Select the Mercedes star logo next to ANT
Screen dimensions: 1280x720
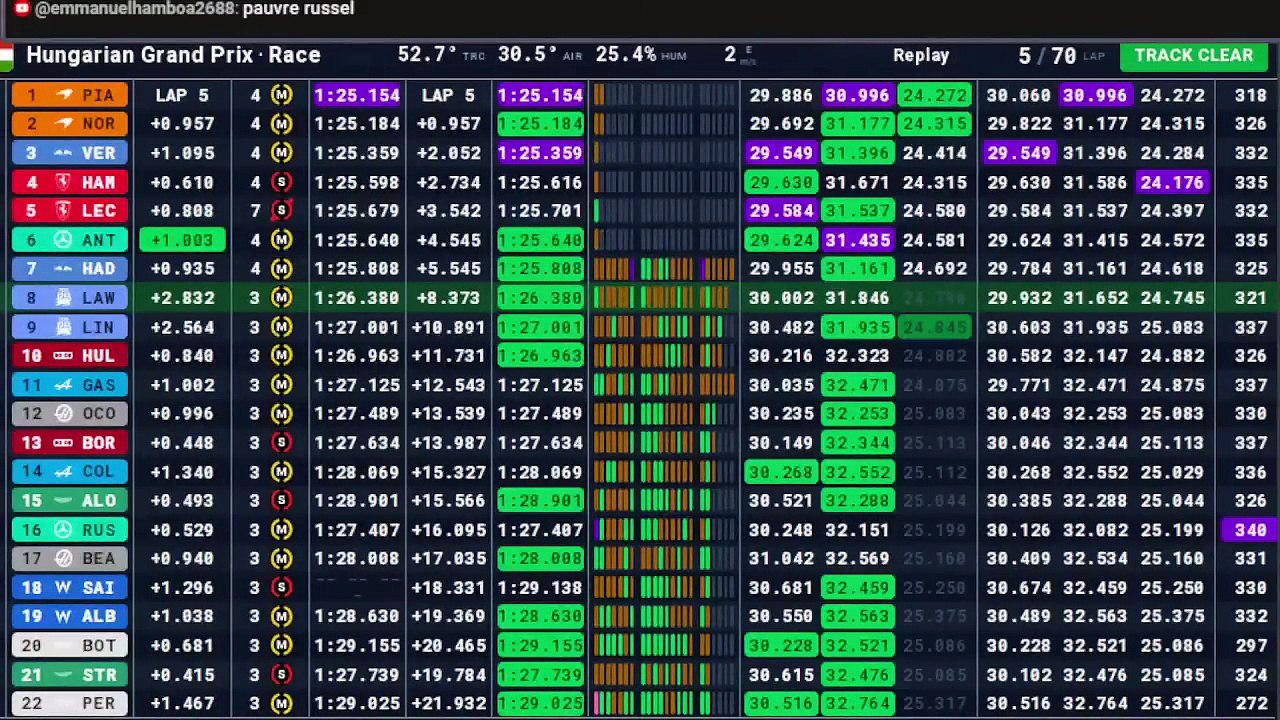64,240
